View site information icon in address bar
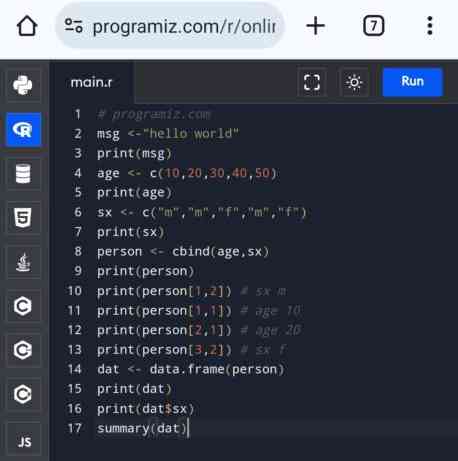The height and width of the screenshot is (461, 458). (x=73, y=26)
